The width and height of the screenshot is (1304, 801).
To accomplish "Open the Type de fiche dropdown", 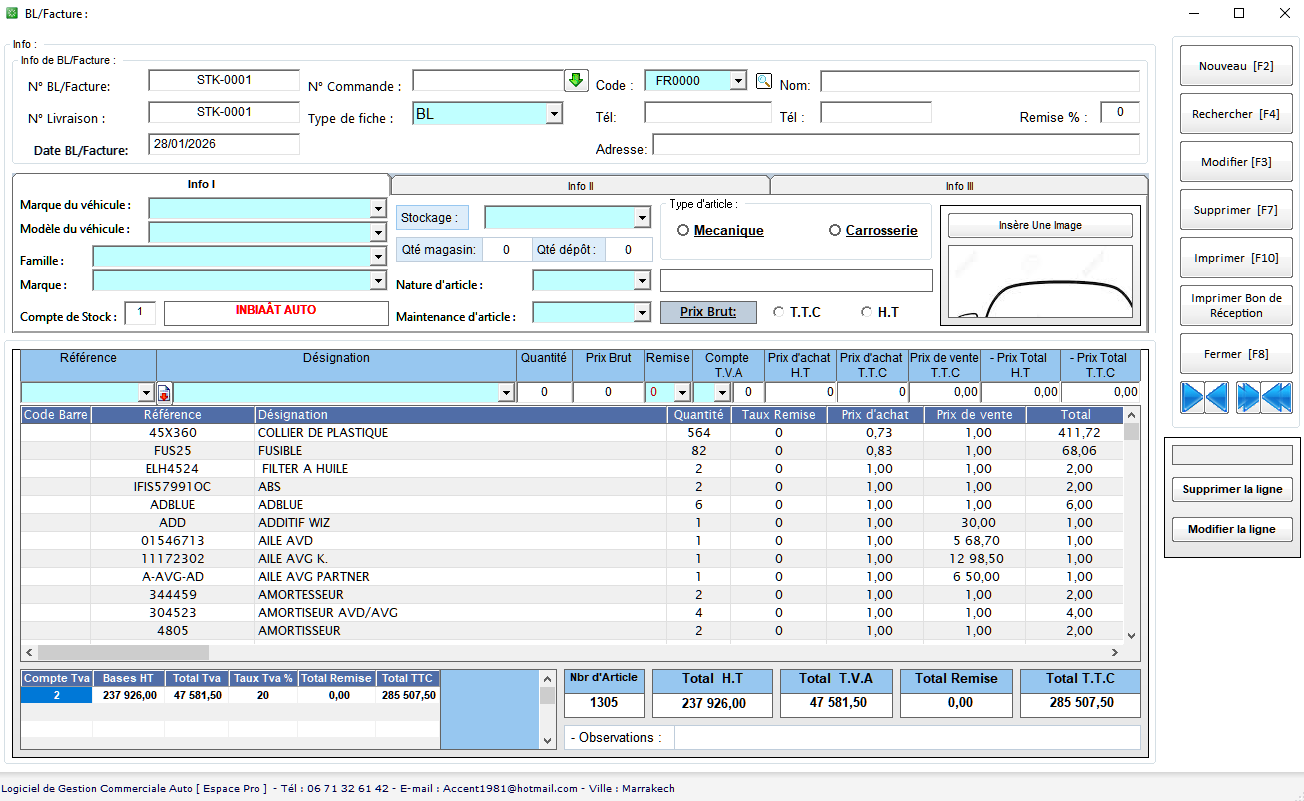I will pyautogui.click(x=554, y=114).
